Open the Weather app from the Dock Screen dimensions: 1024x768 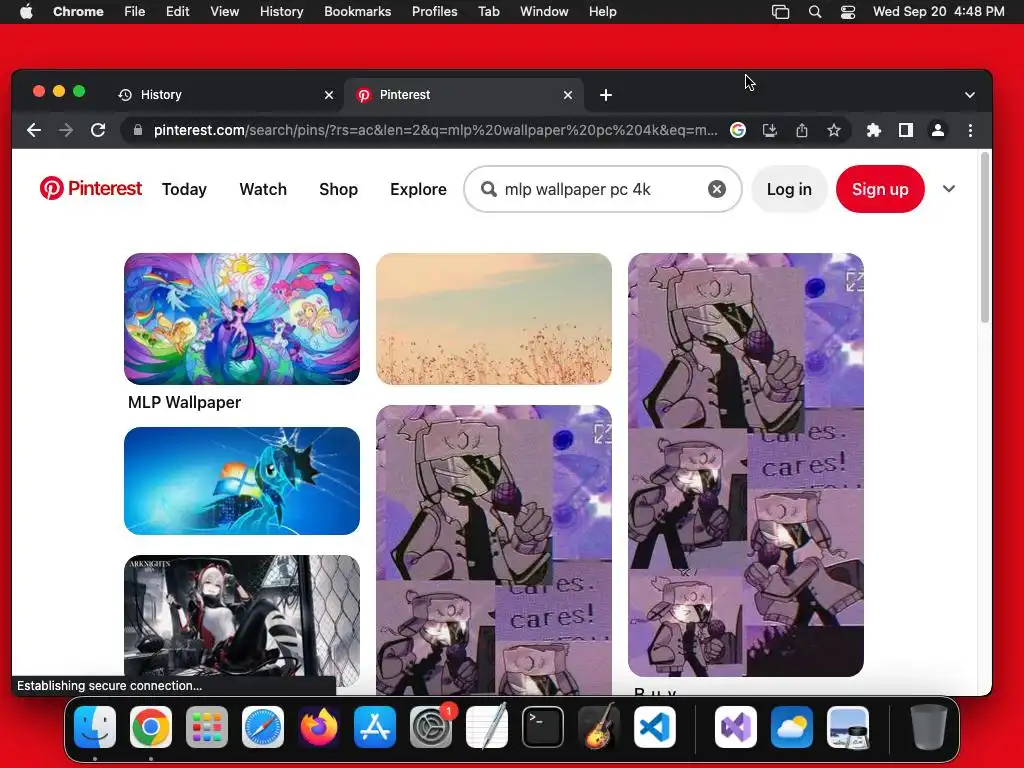pyautogui.click(x=792, y=727)
